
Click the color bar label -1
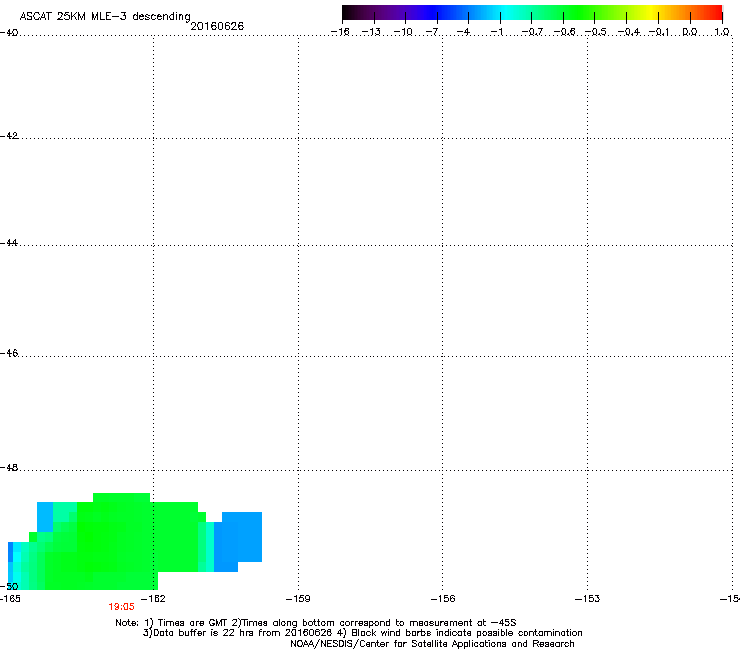pos(496,32)
